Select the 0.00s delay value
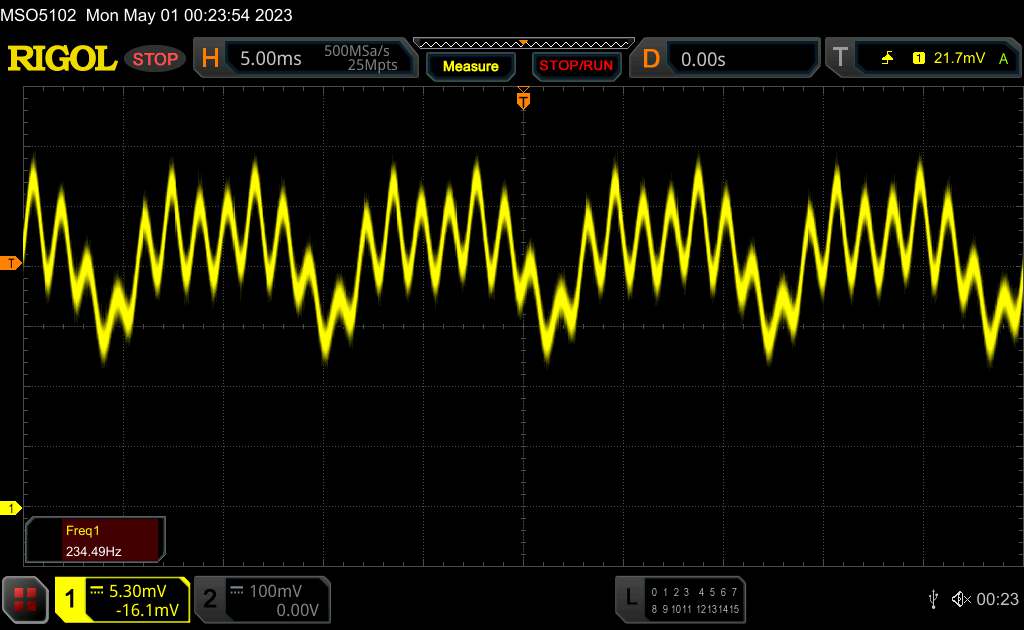 tap(703, 60)
